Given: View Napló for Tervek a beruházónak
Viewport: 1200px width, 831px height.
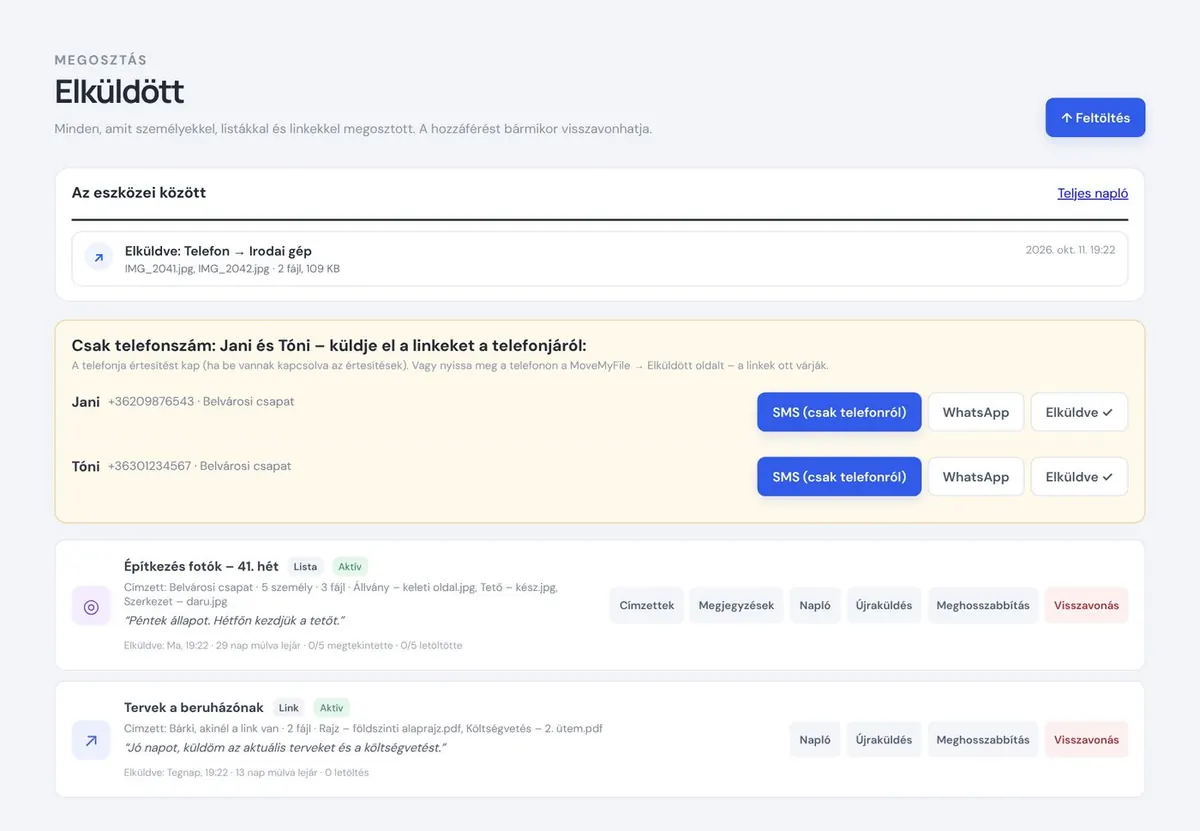Looking at the screenshot, I should pyautogui.click(x=815, y=740).
